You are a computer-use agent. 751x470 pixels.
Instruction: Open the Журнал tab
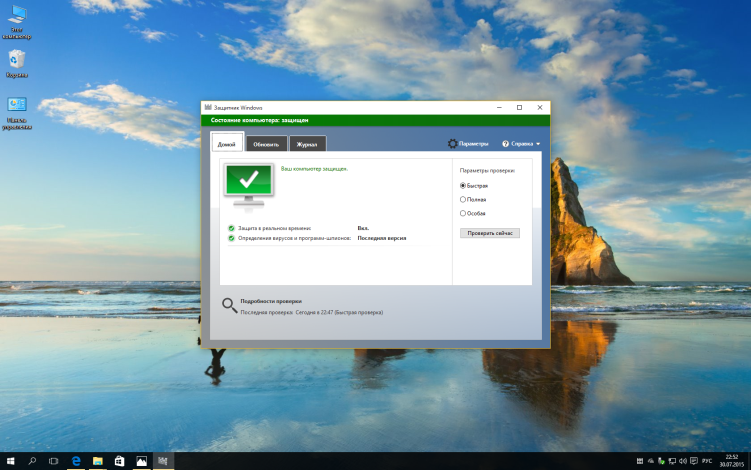[307, 143]
